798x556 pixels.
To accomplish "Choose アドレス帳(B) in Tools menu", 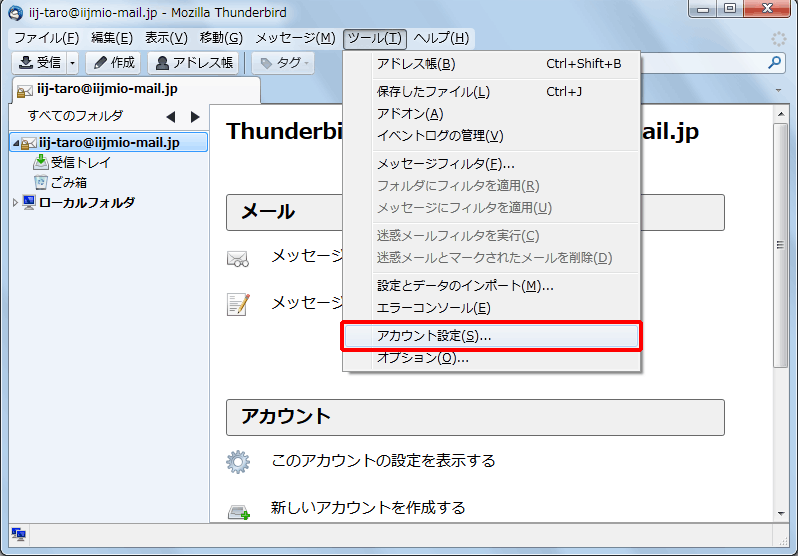I will coord(491,64).
